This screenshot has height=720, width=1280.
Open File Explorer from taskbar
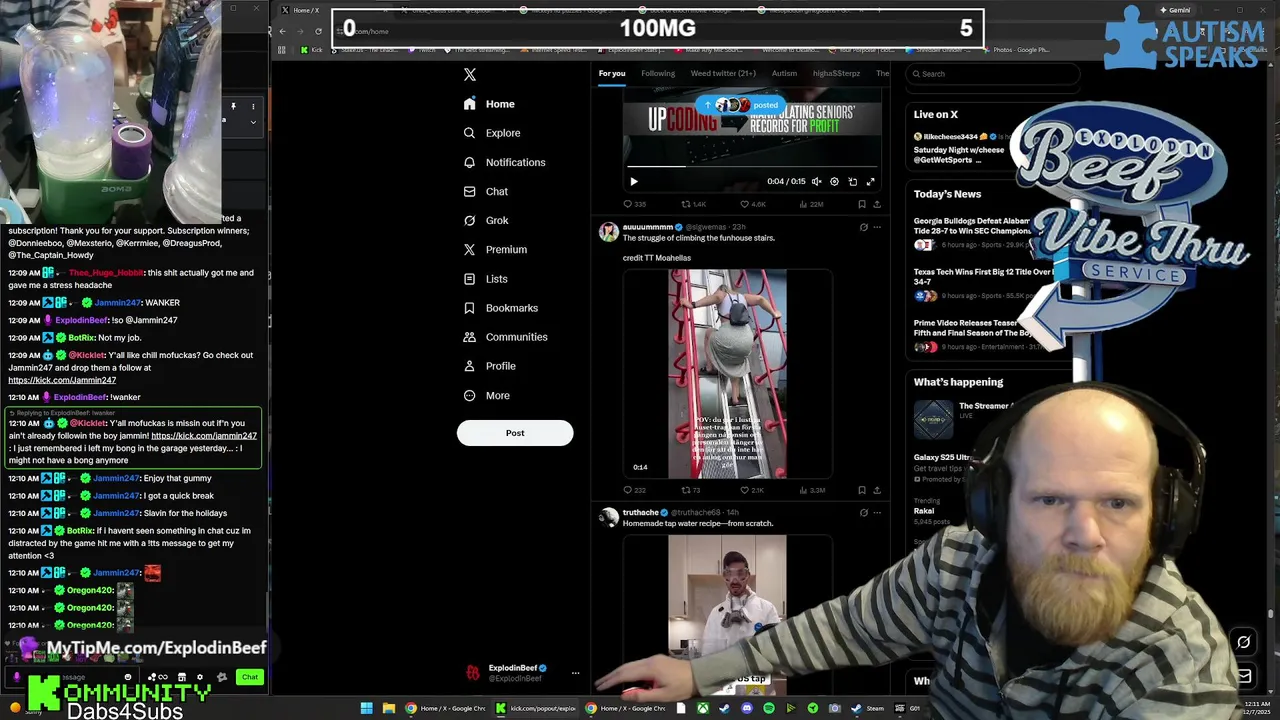pyautogui.click(x=388, y=708)
